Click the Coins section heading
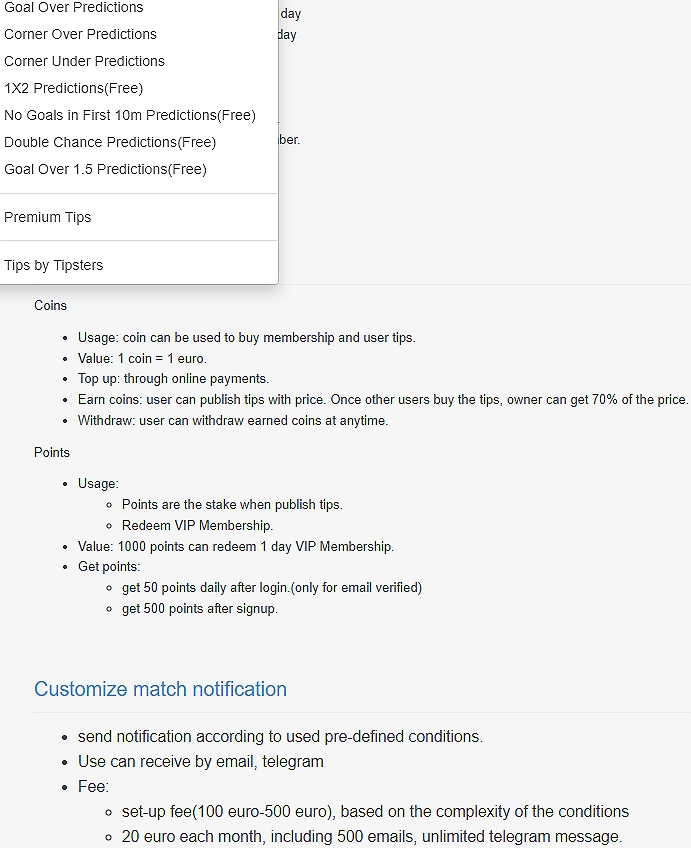The height and width of the screenshot is (848, 691). [51, 305]
